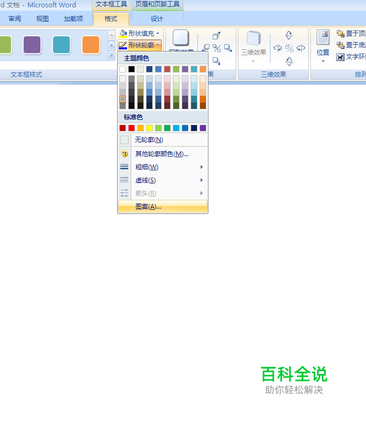Viewport: 366px width, 425px height.
Task: Toggle shadow on/off center icon
Action: [x=217, y=48]
